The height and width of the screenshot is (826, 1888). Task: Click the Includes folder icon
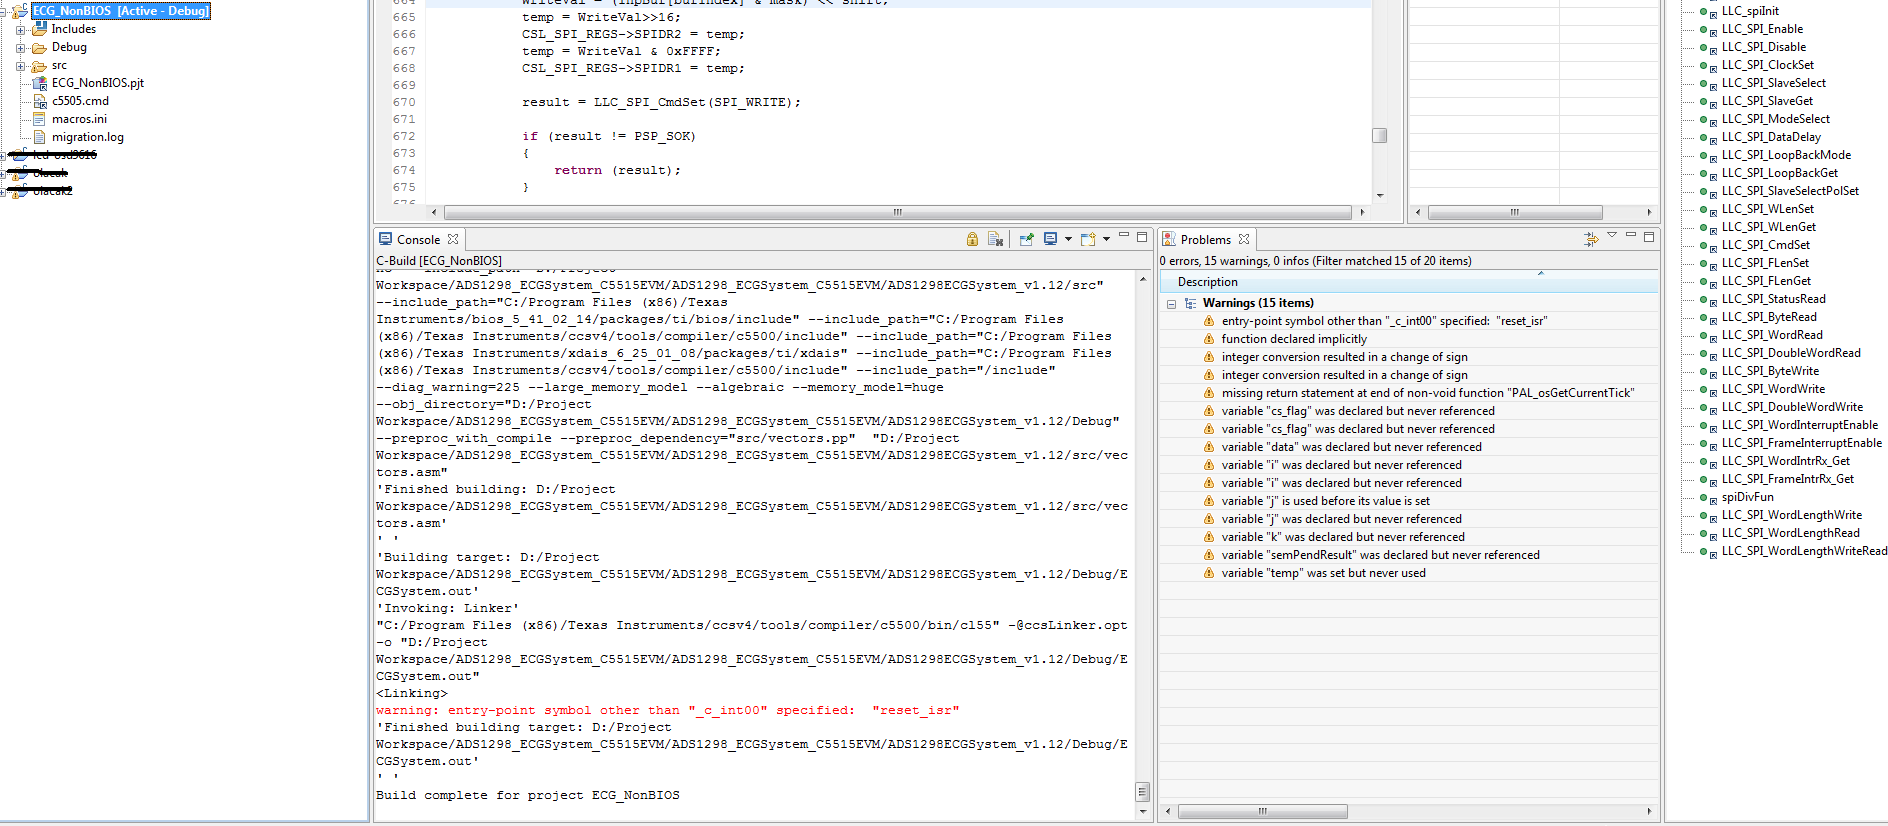[x=39, y=29]
